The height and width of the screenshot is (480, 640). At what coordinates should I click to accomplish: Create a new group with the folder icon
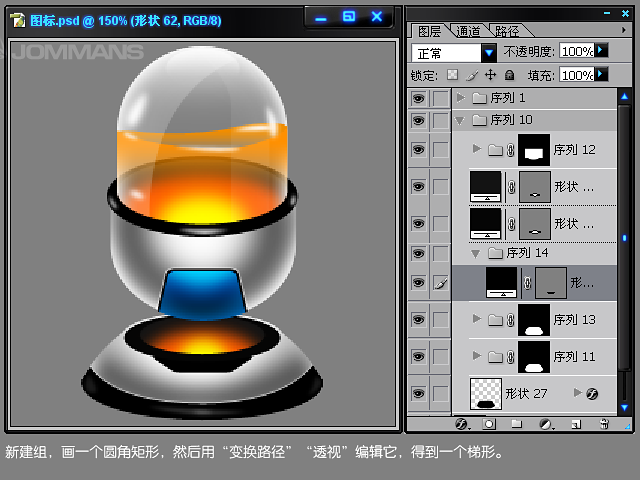coord(517,424)
